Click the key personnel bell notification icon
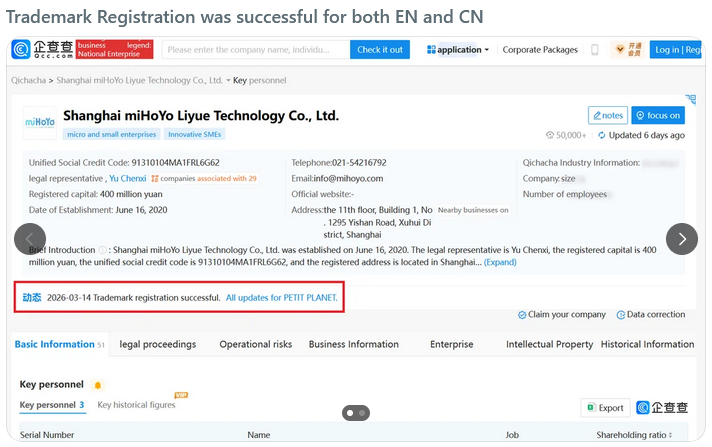Image resolution: width=712 pixels, height=447 pixels. click(98, 385)
